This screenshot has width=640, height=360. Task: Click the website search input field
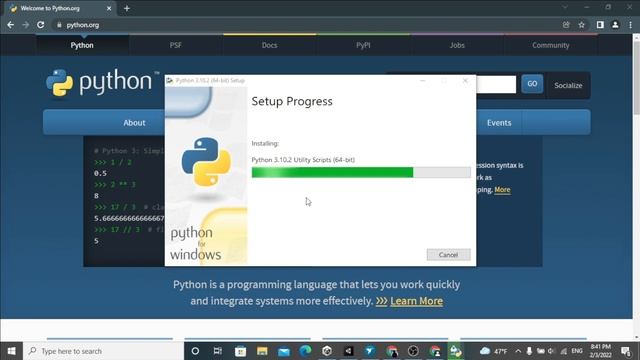(496, 84)
